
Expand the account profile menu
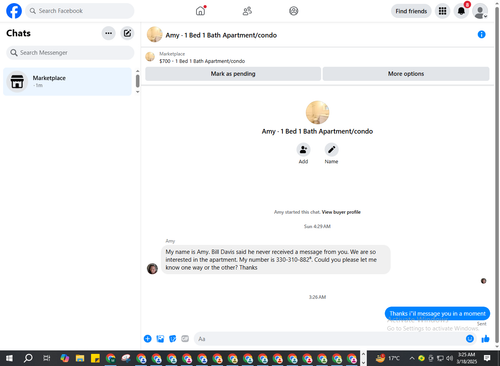480,12
